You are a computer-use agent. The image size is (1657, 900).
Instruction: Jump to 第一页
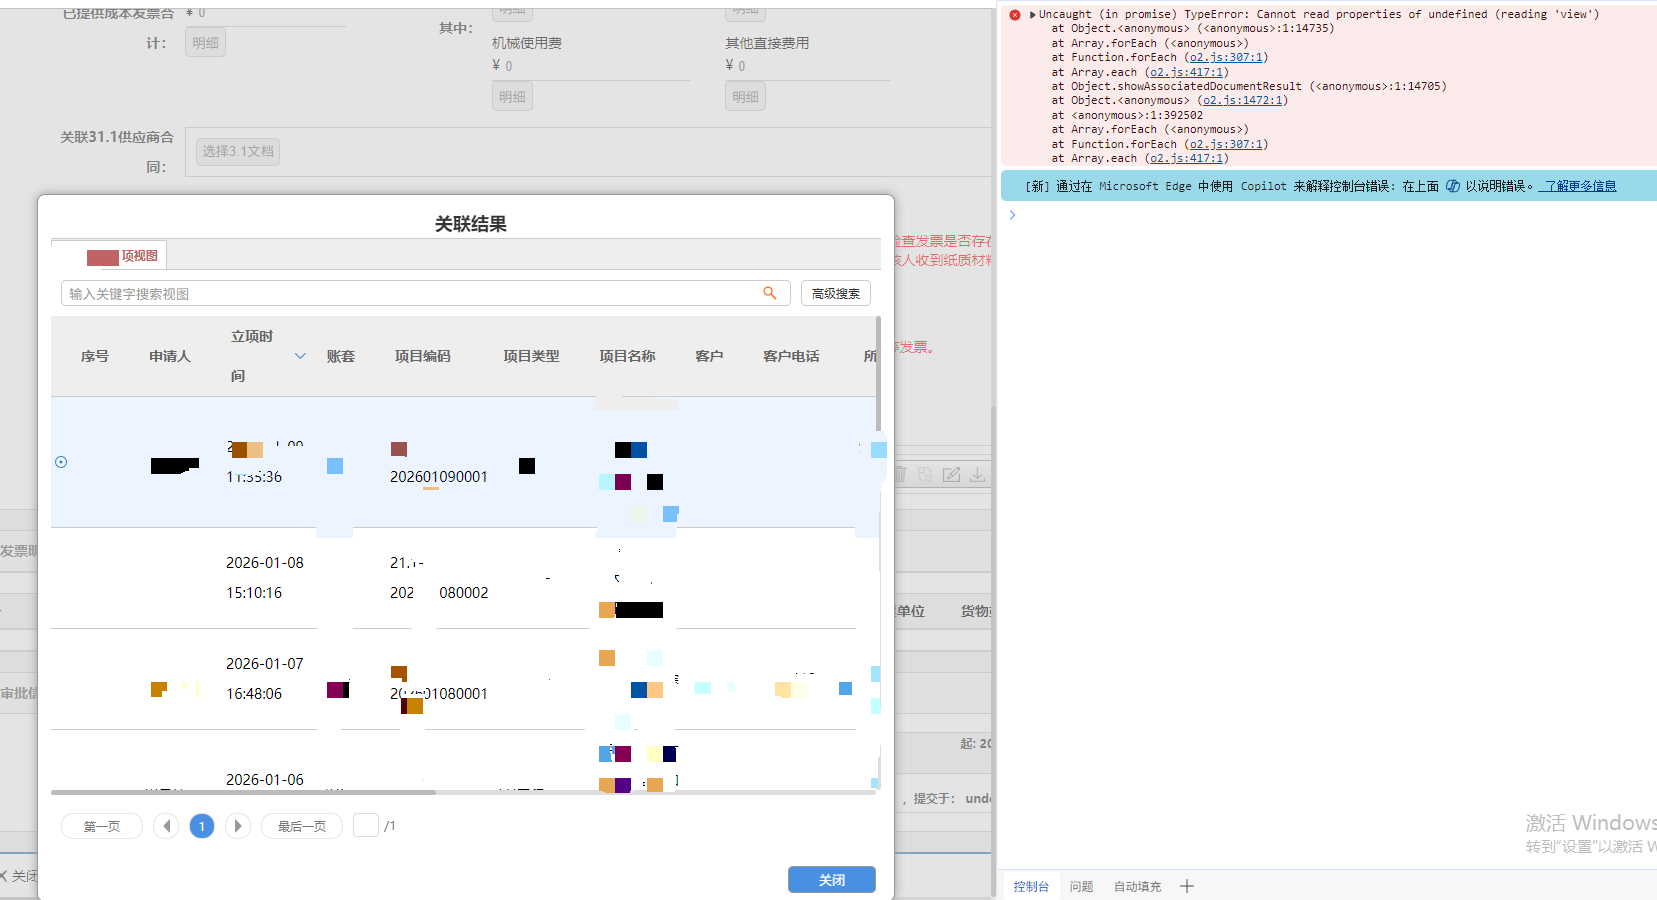(102, 826)
